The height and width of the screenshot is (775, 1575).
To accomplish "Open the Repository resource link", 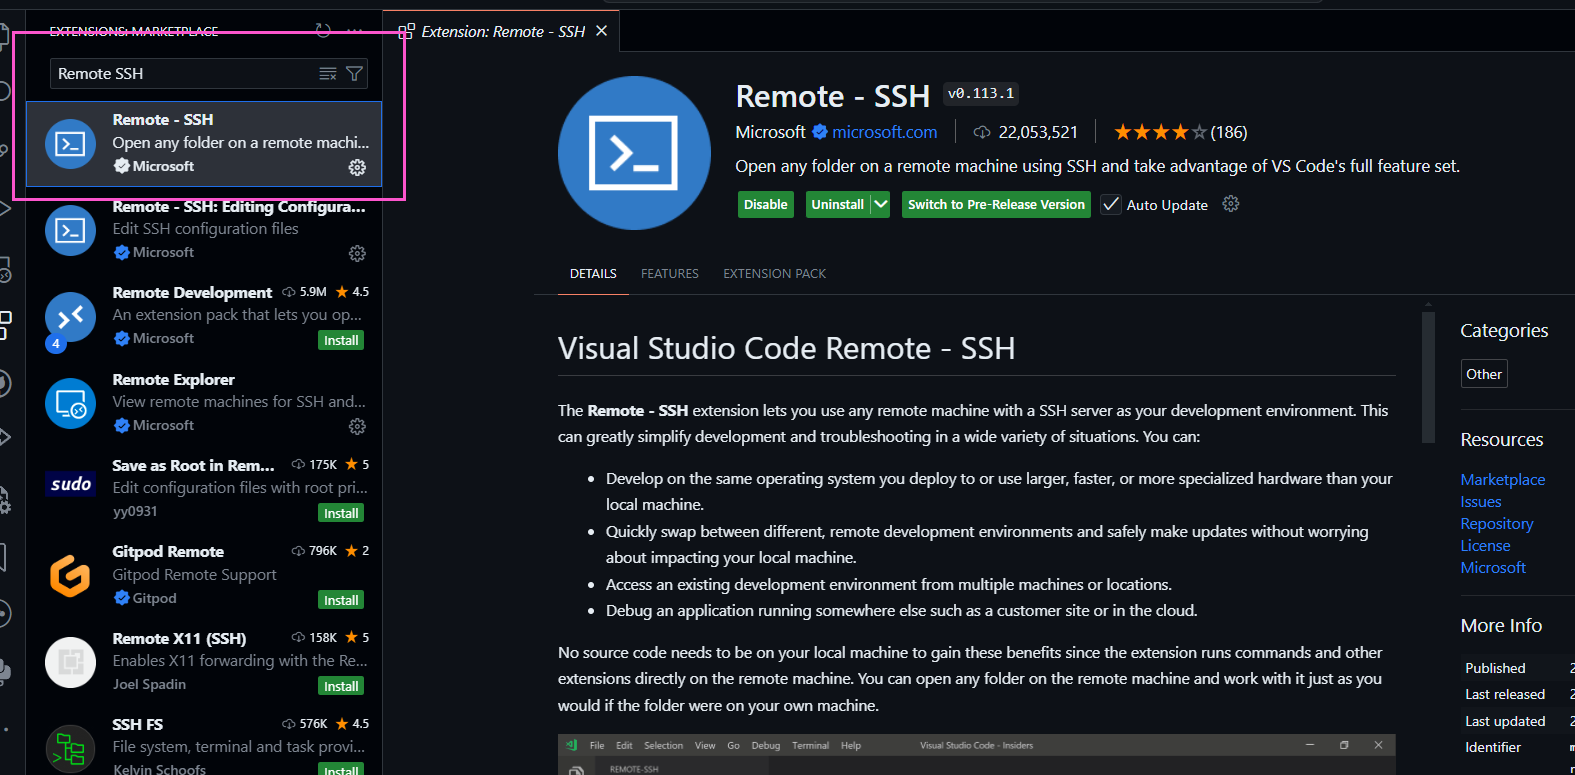I will point(1497,524).
